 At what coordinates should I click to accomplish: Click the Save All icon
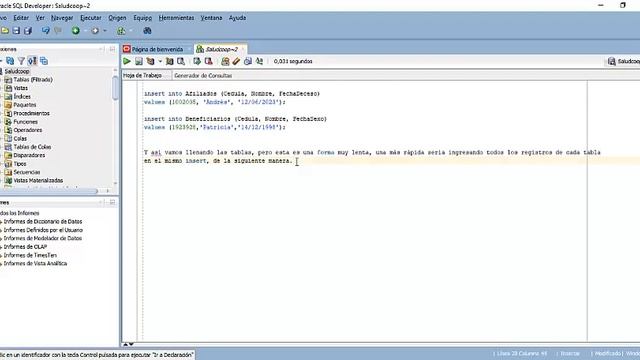click(x=28, y=31)
